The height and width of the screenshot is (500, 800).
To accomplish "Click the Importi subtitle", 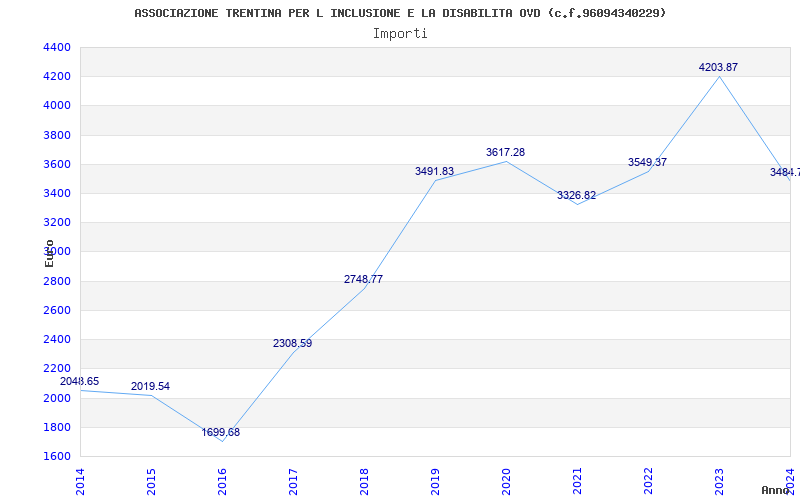I will [400, 34].
